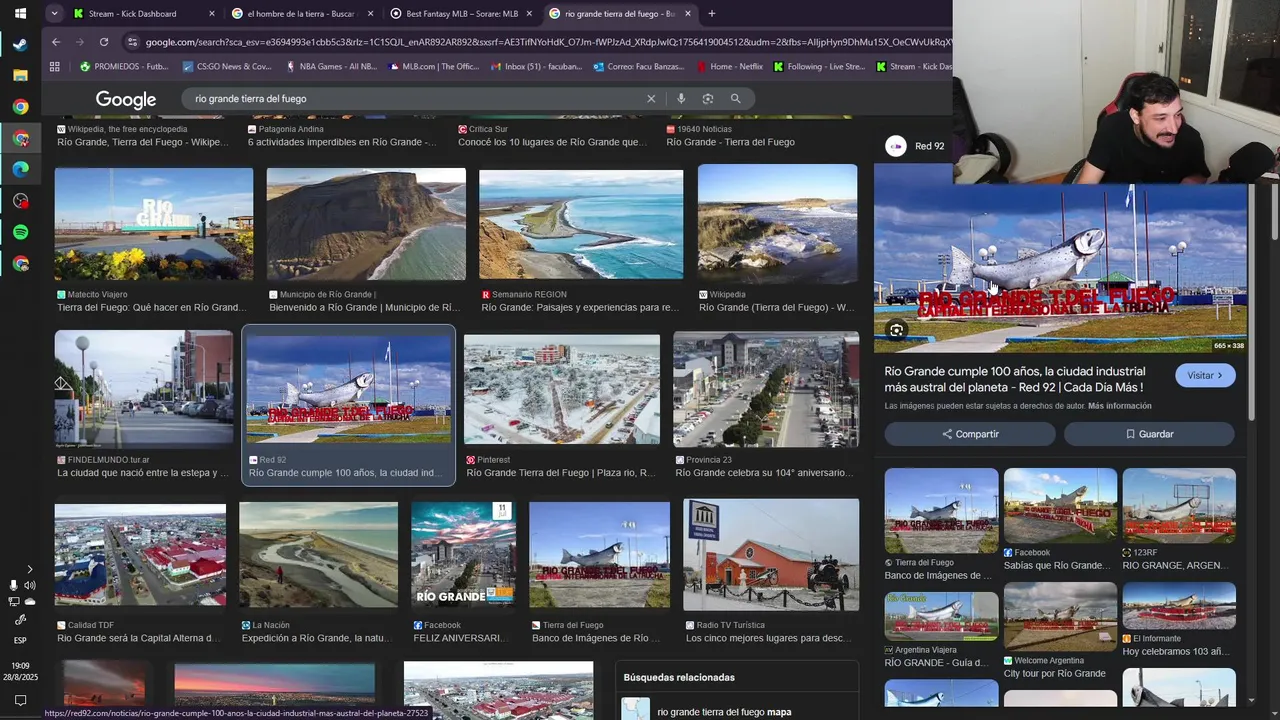This screenshot has height=720, width=1280.
Task: Open Red 92 source header in side panel
Action: [916, 146]
